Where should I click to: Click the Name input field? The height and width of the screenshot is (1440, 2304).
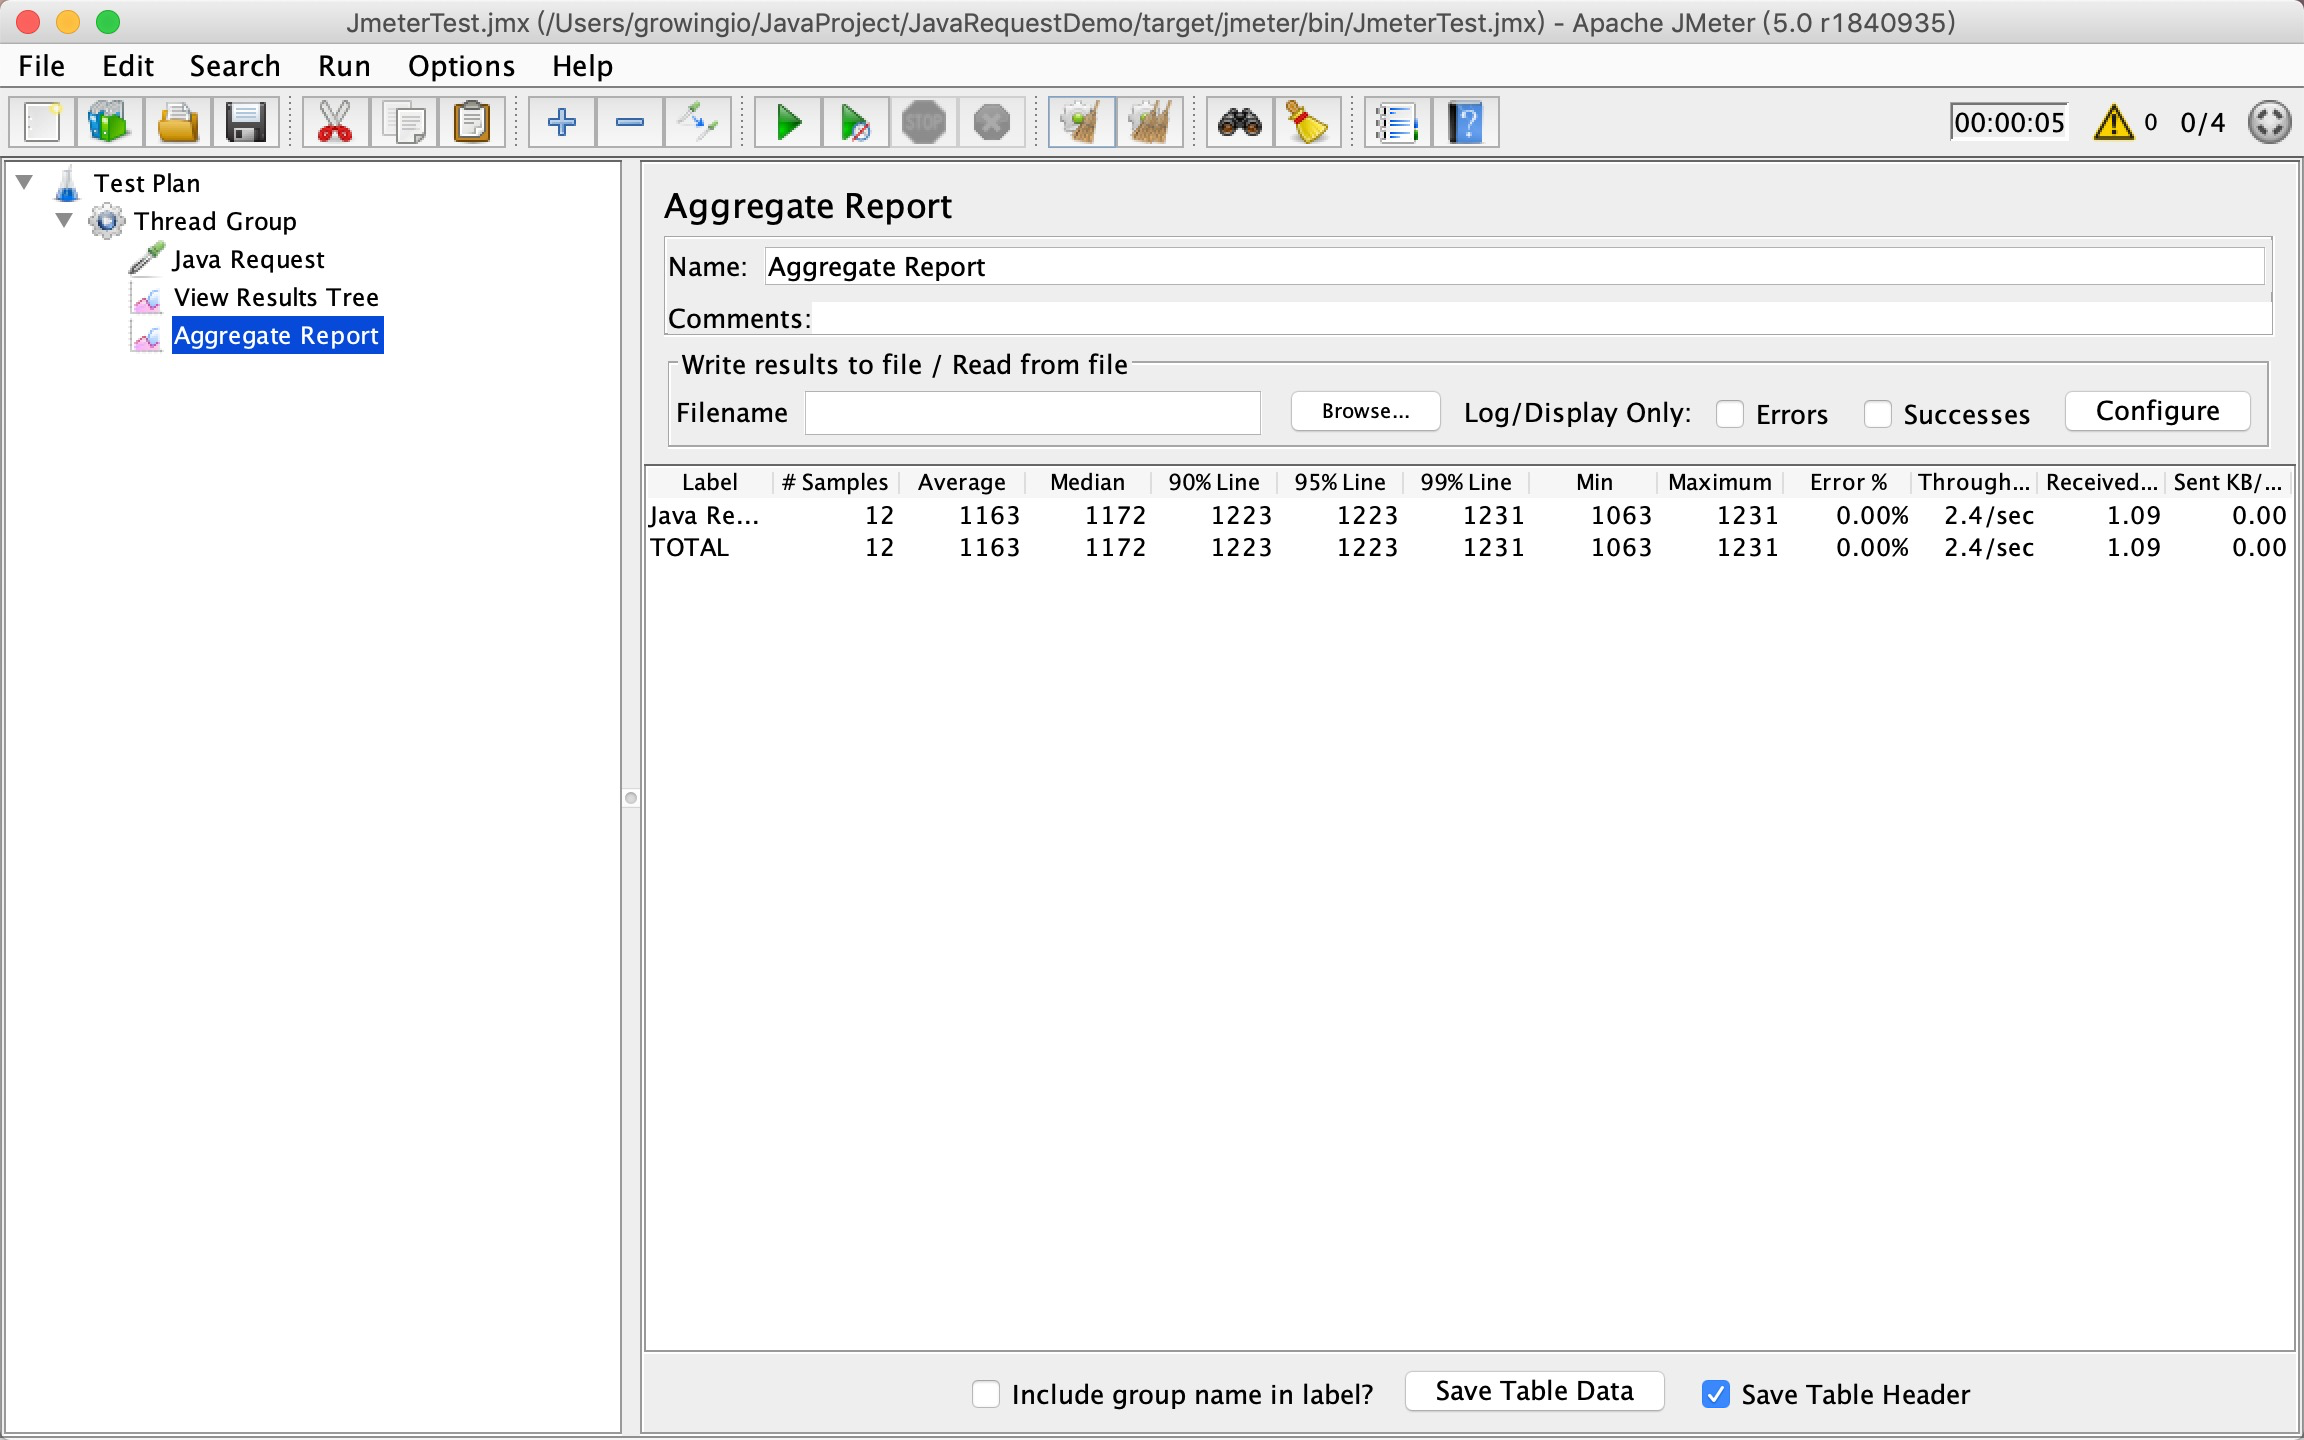coord(1515,267)
